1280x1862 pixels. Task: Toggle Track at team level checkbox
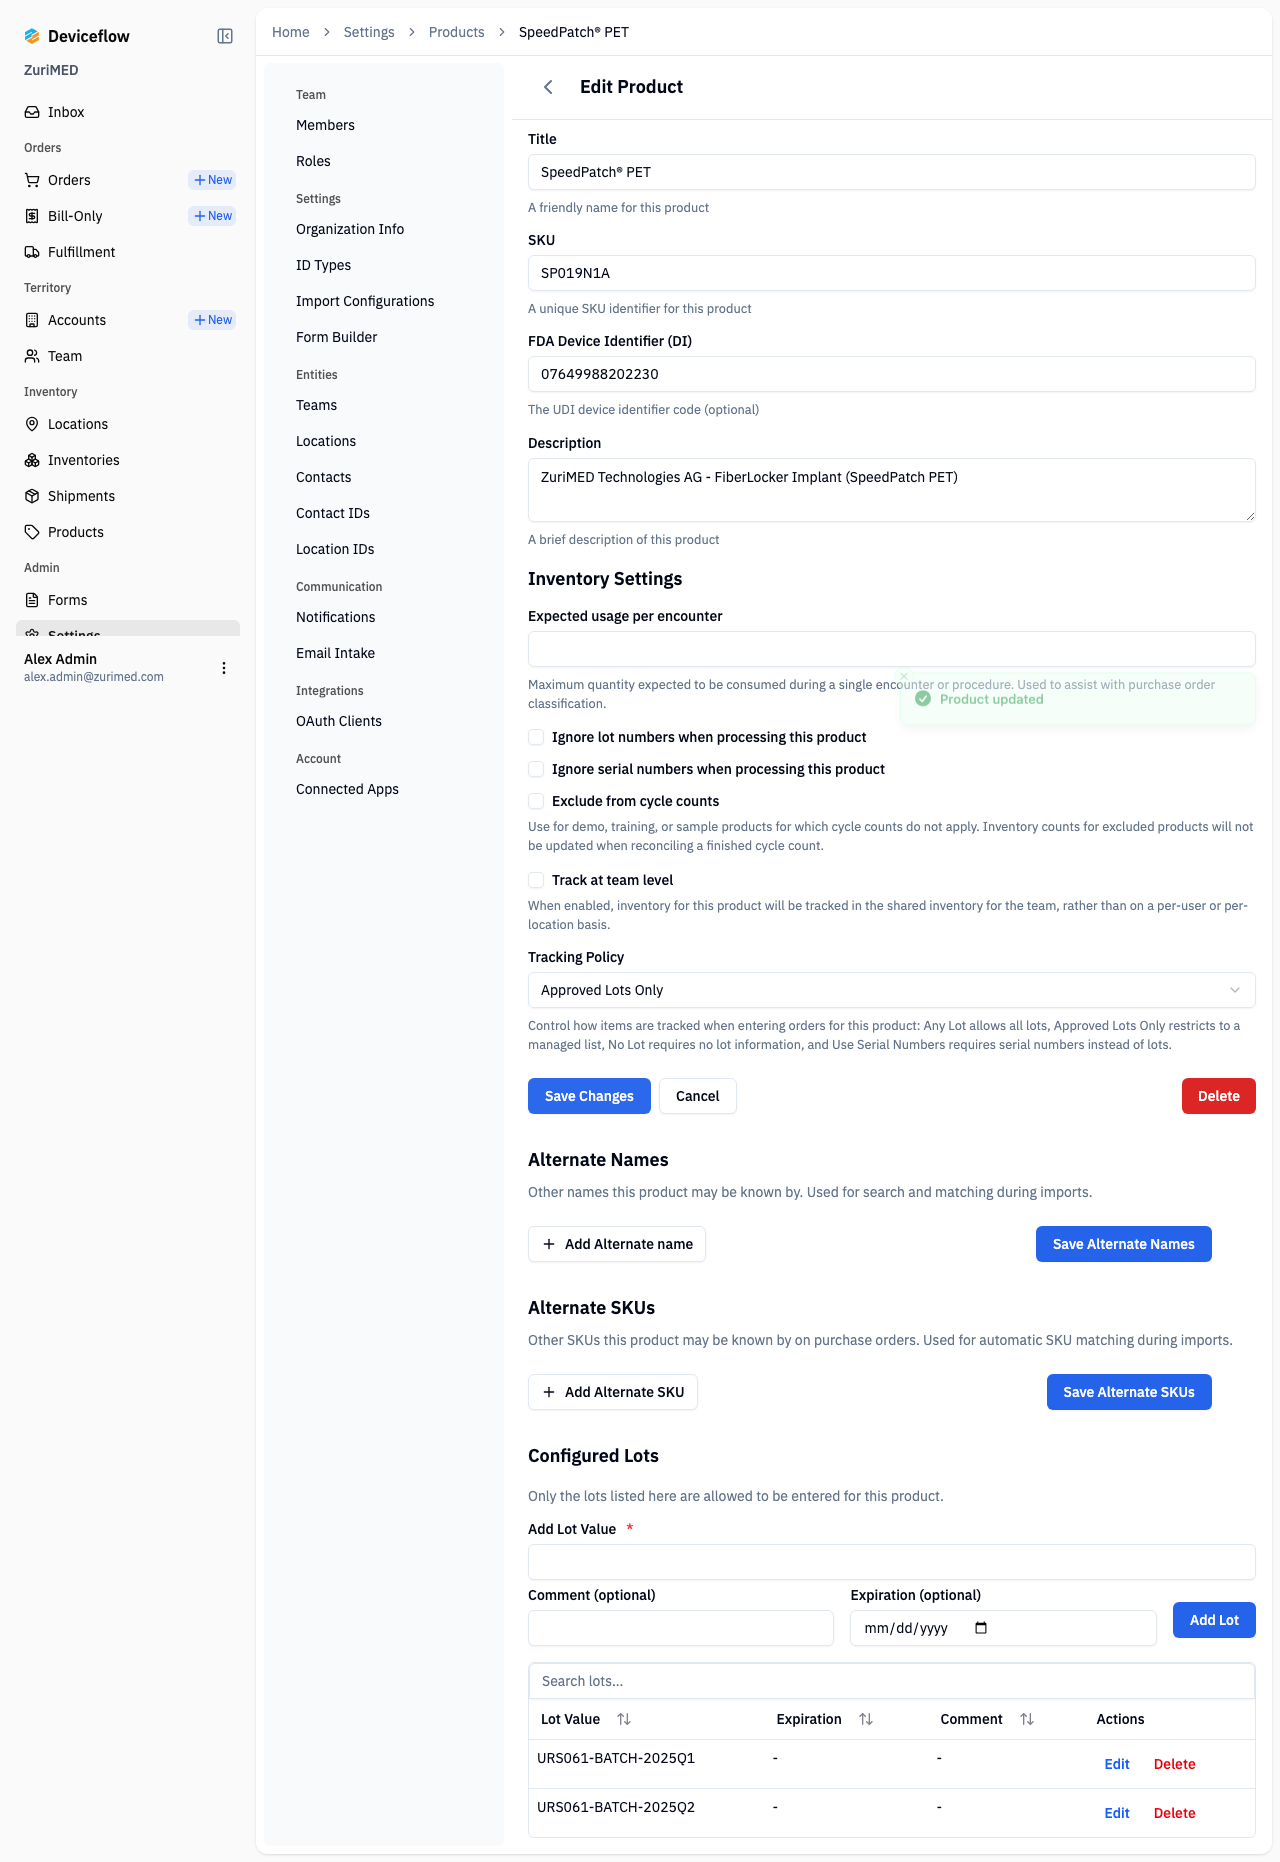[536, 880]
